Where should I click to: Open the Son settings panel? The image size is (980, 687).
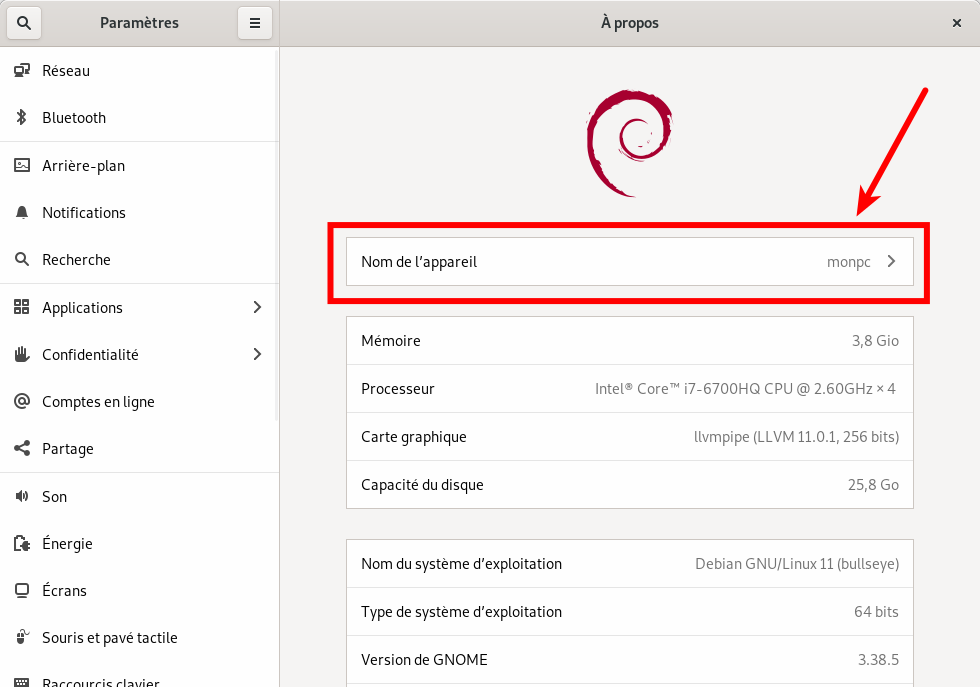coord(139,496)
